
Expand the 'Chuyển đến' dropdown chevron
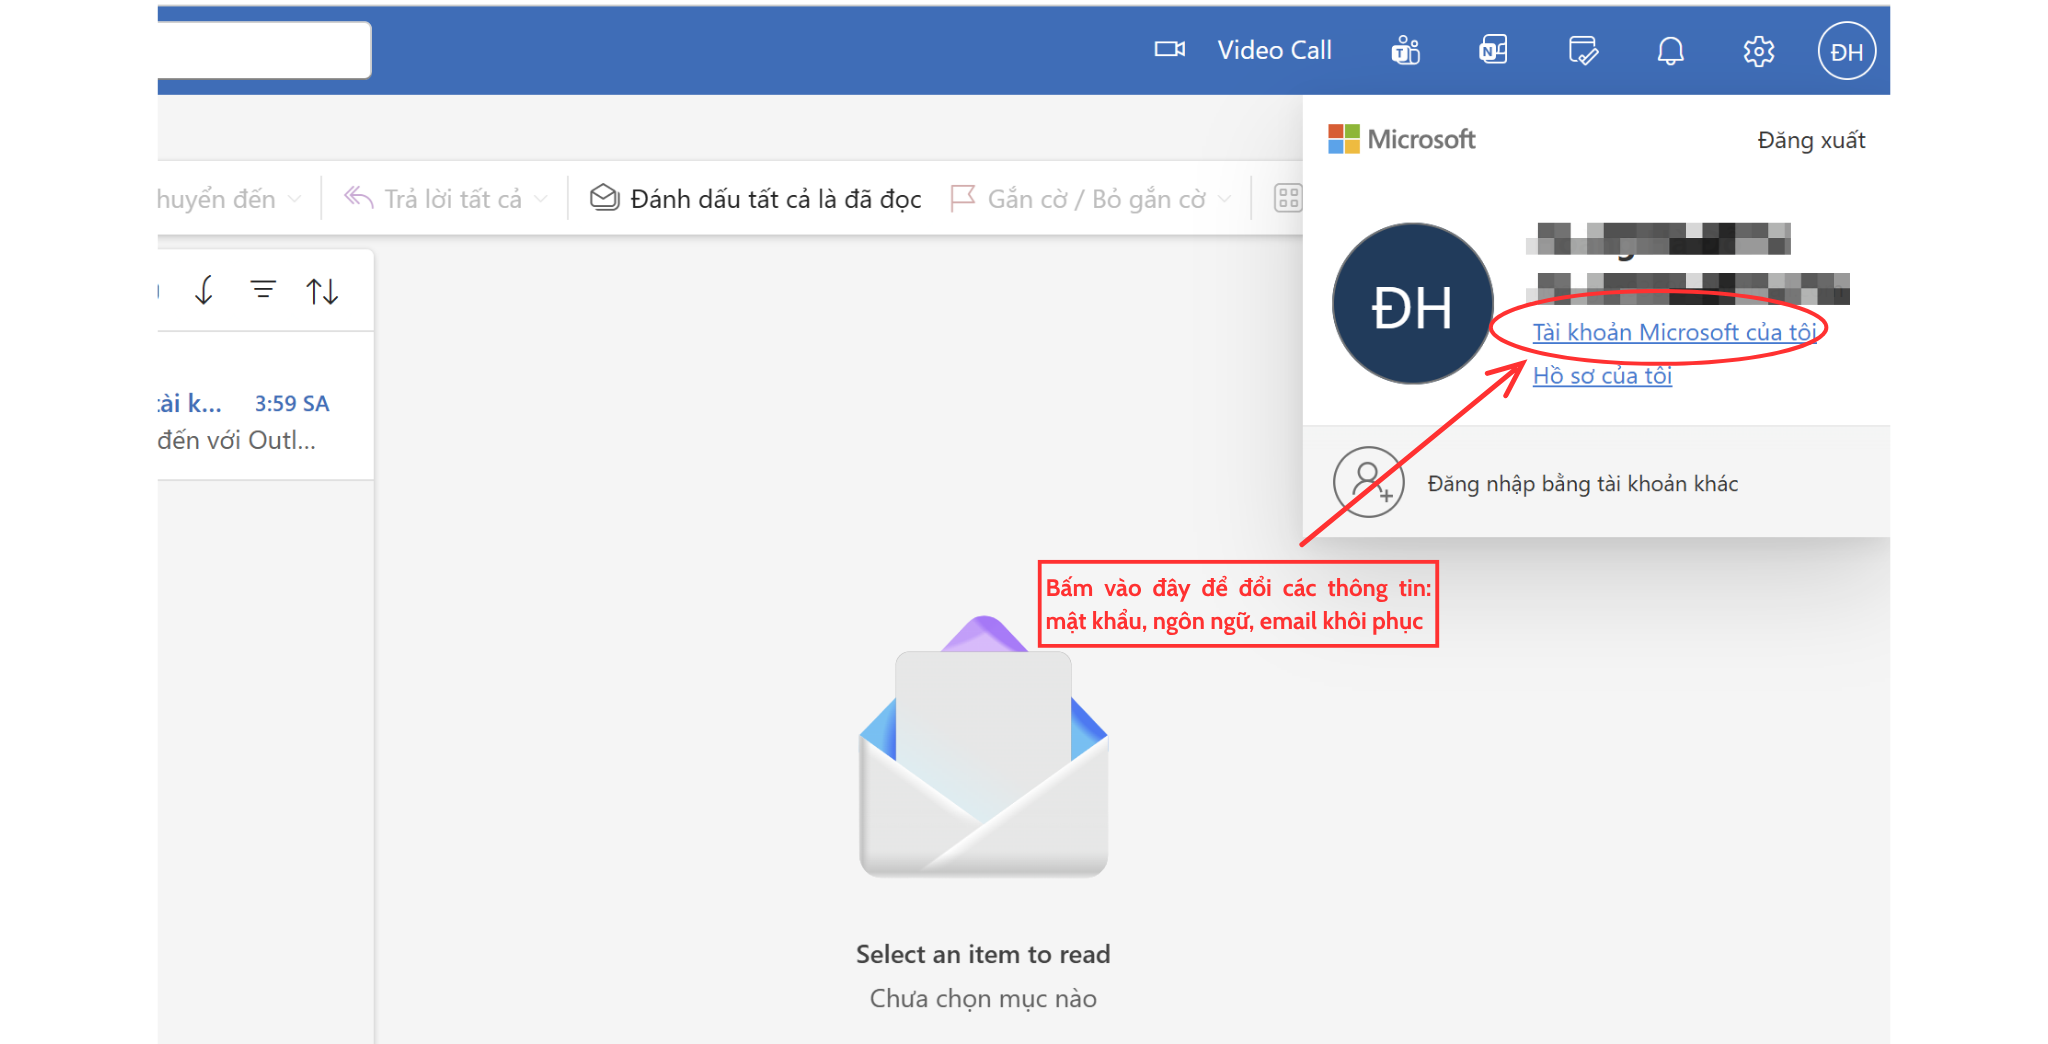pyautogui.click(x=294, y=199)
